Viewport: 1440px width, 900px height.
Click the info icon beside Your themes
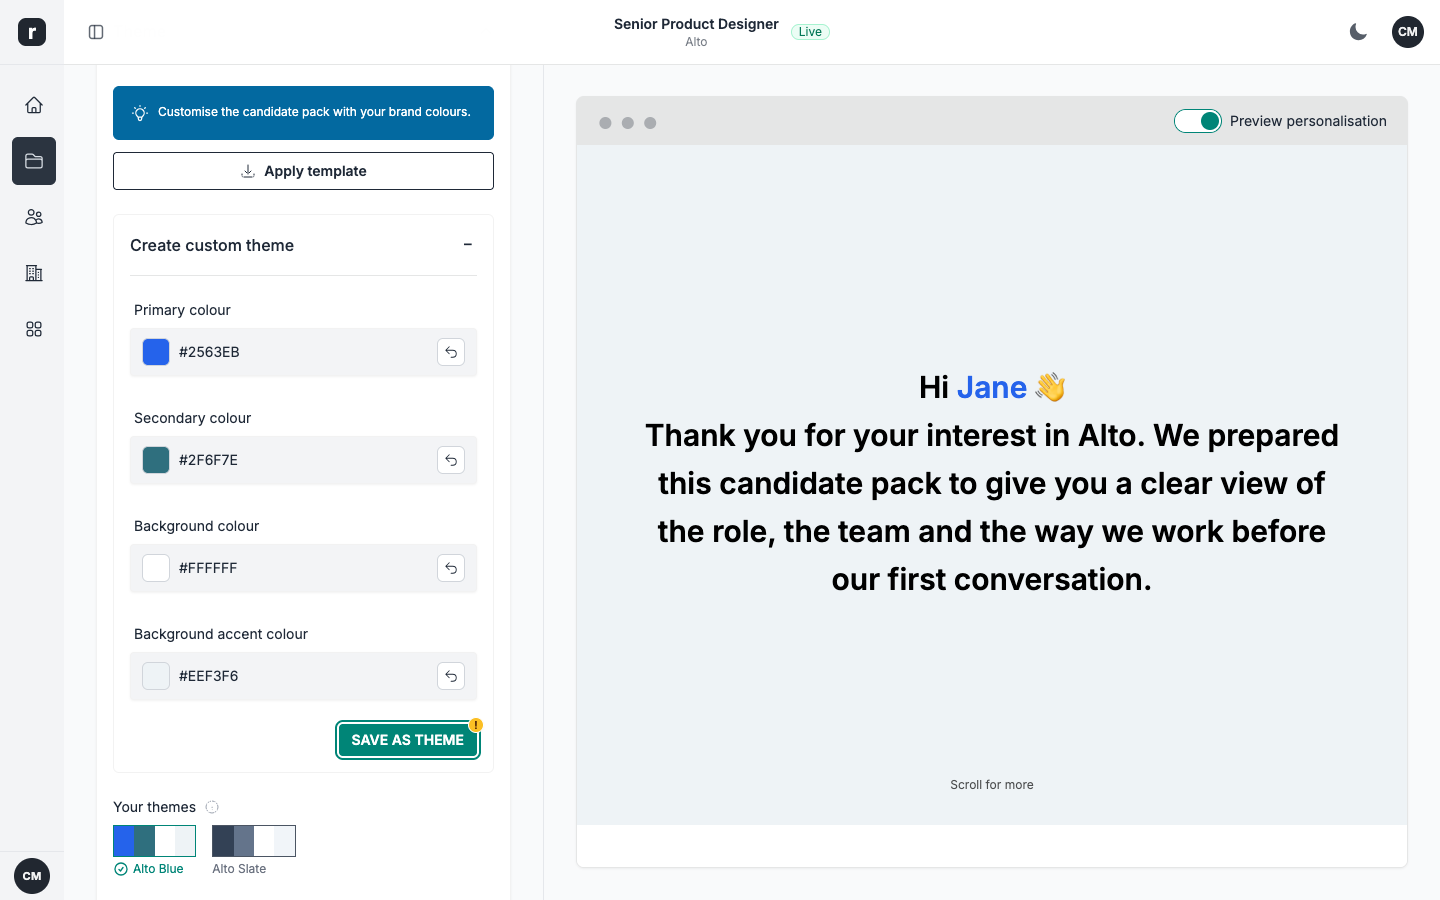coord(212,807)
